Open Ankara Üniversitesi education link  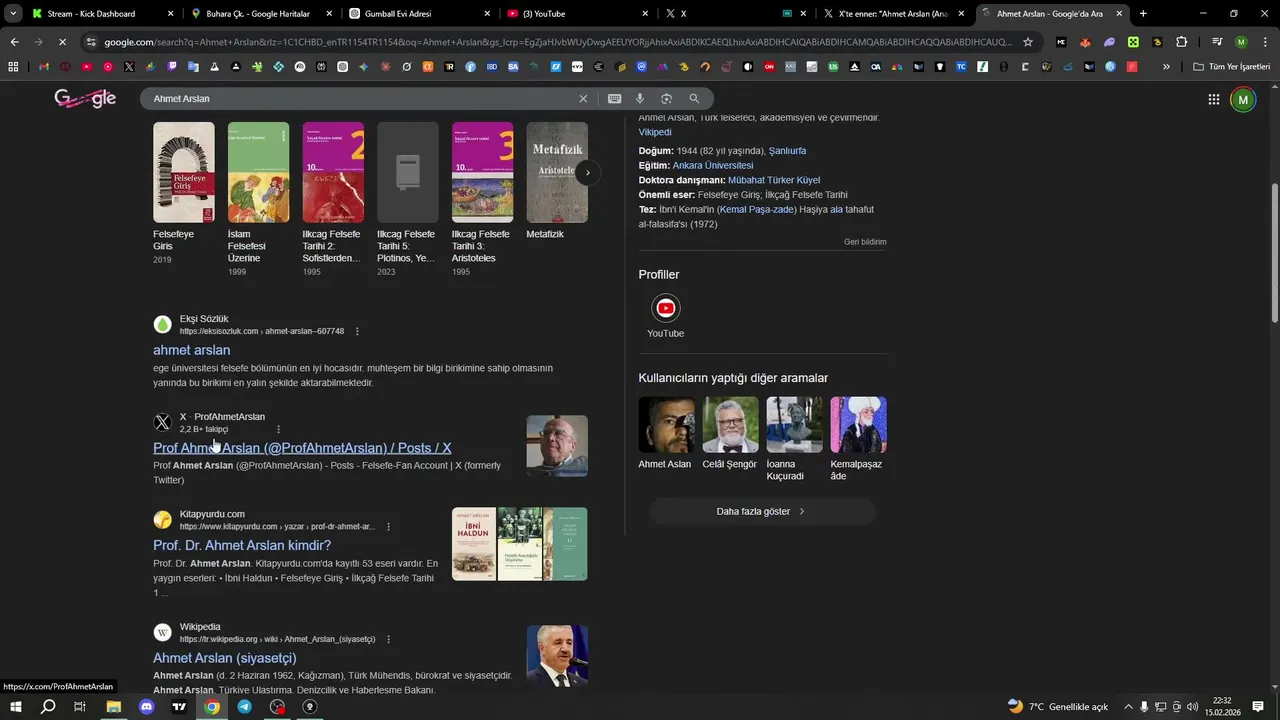[x=713, y=166]
